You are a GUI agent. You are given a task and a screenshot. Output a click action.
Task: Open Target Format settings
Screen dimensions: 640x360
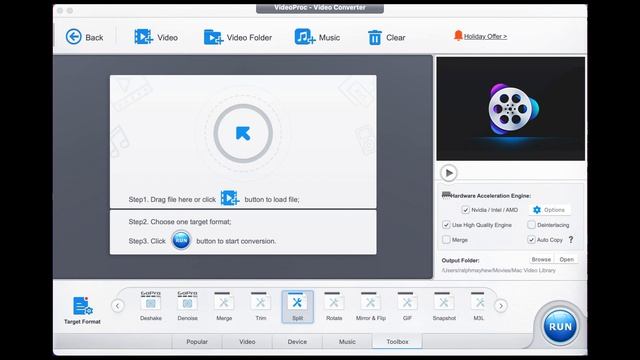pos(82,310)
